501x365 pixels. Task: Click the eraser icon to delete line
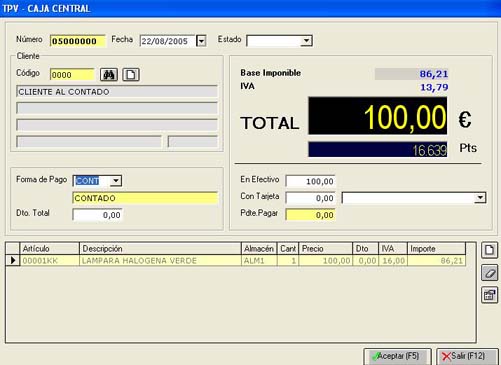click(x=489, y=273)
